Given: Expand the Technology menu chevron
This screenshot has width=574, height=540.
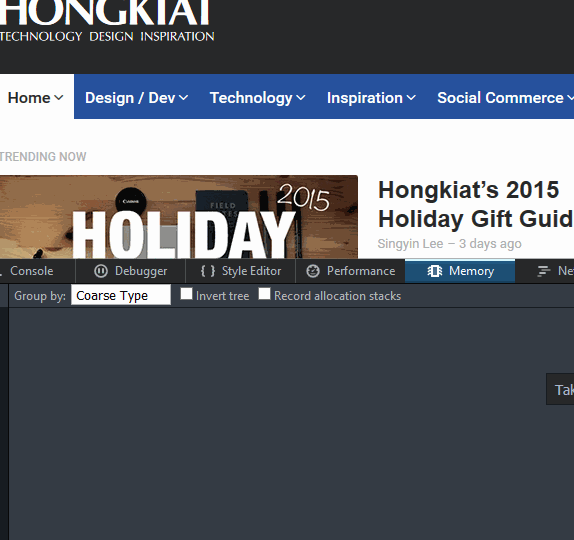Looking at the screenshot, I should point(301,97).
